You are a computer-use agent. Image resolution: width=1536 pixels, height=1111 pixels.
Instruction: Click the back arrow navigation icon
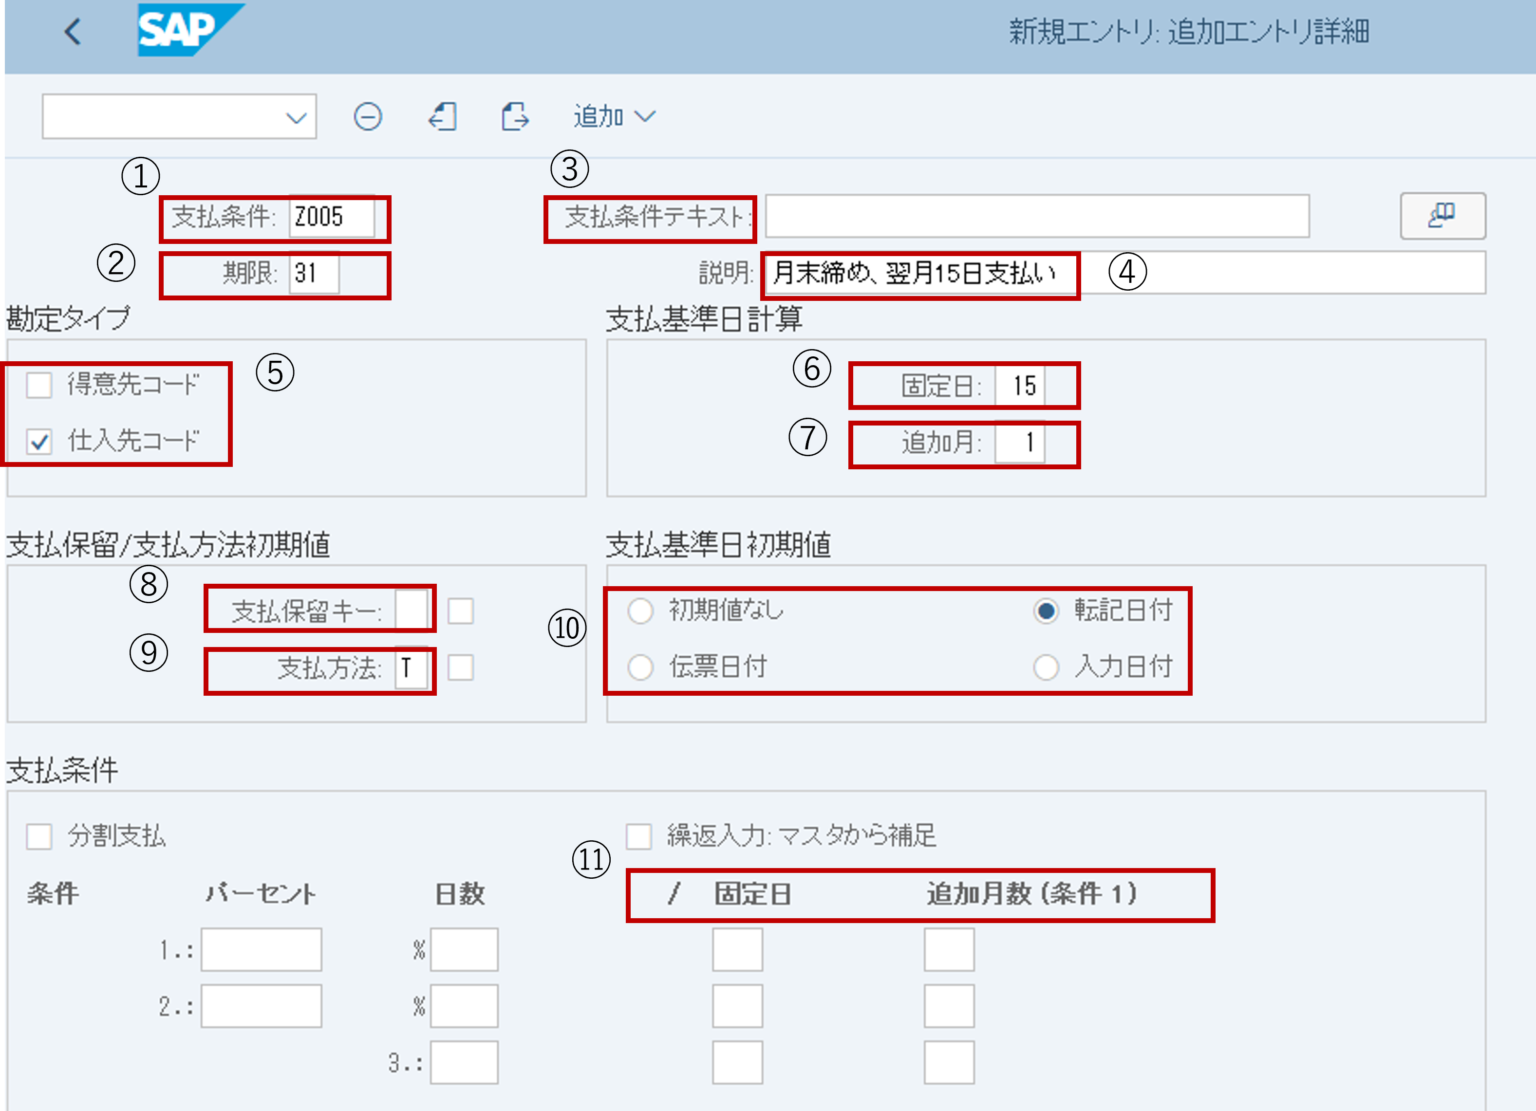coord(70,32)
